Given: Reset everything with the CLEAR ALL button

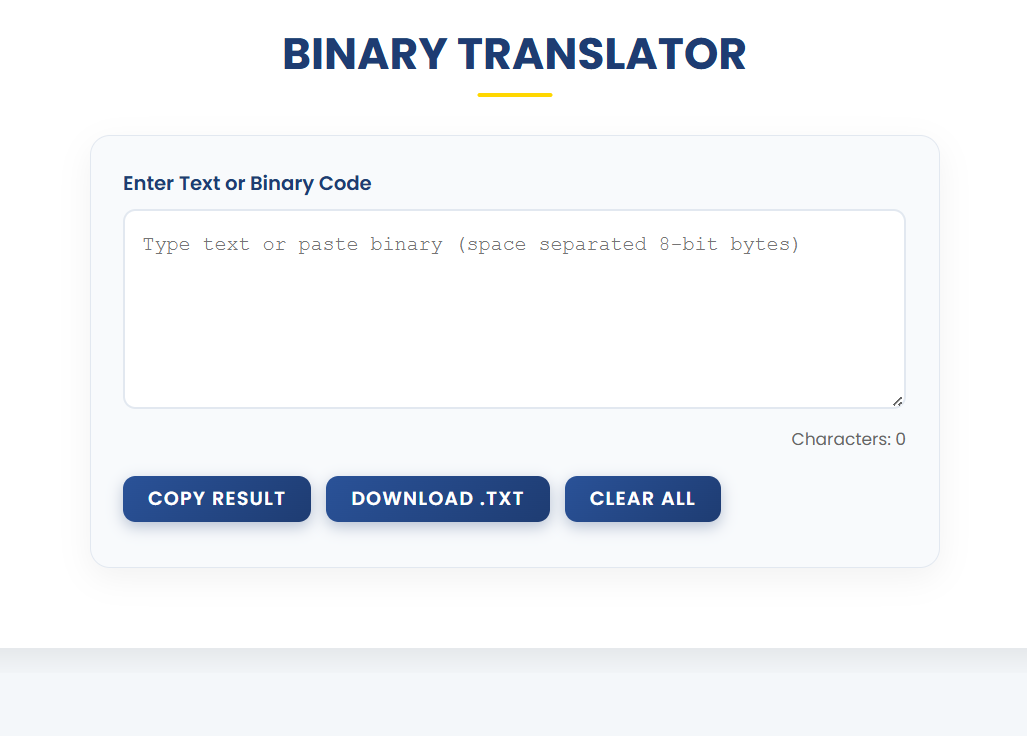Looking at the screenshot, I should pyautogui.click(x=642, y=498).
